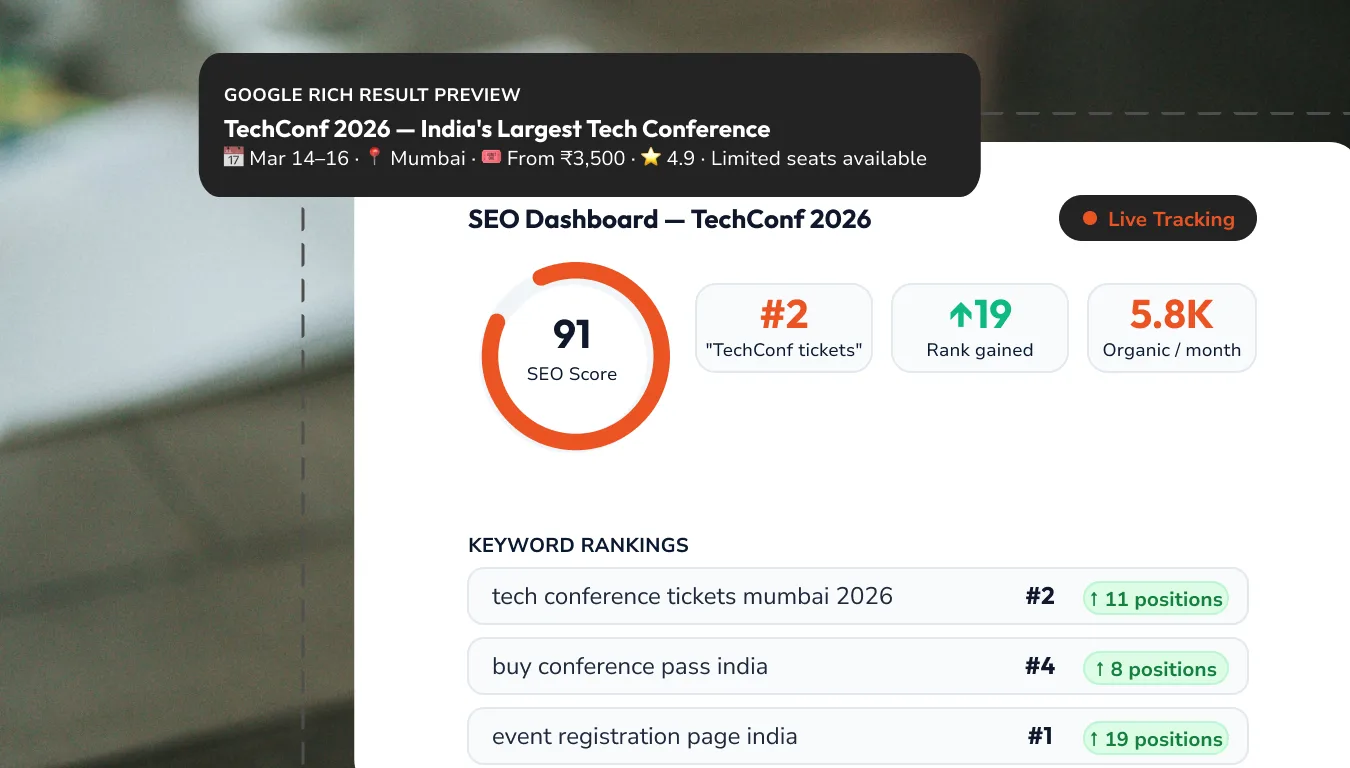The height and width of the screenshot is (768, 1350).
Task: Click the 11 positions green badge
Action: (1155, 599)
